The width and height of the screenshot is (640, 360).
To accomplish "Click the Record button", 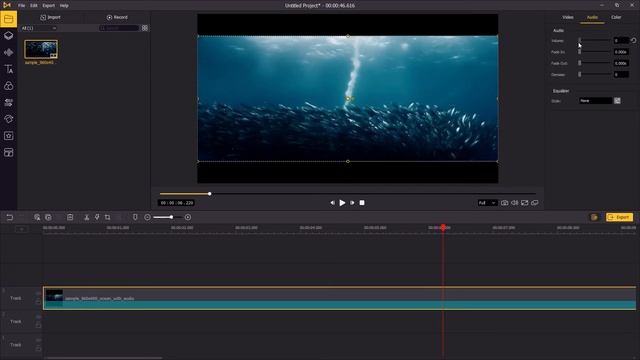I will [117, 18].
